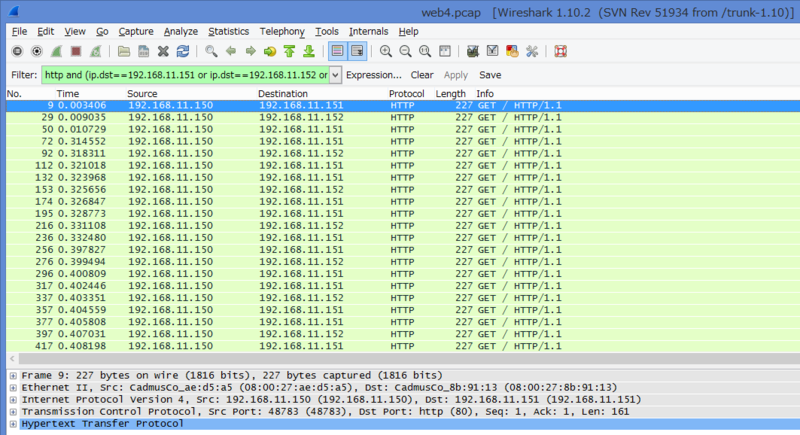The width and height of the screenshot is (800, 435).
Task: Select packet number 216 row
Action: 403,226
